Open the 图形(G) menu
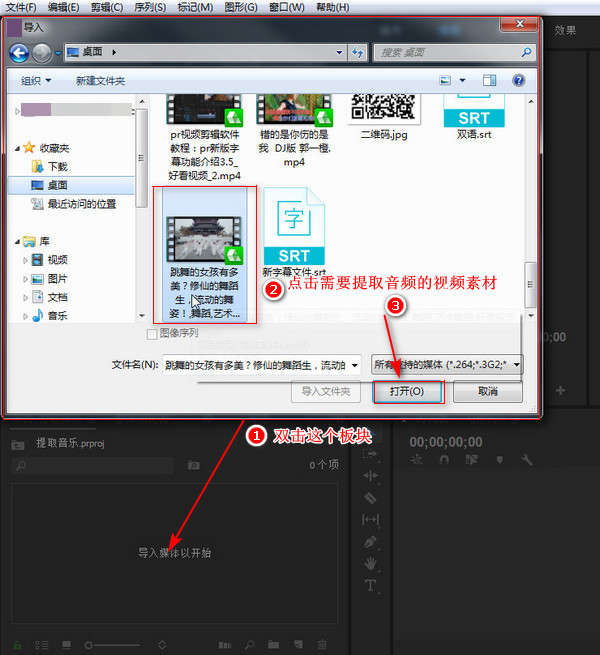The height and width of the screenshot is (655, 600). [x=241, y=8]
